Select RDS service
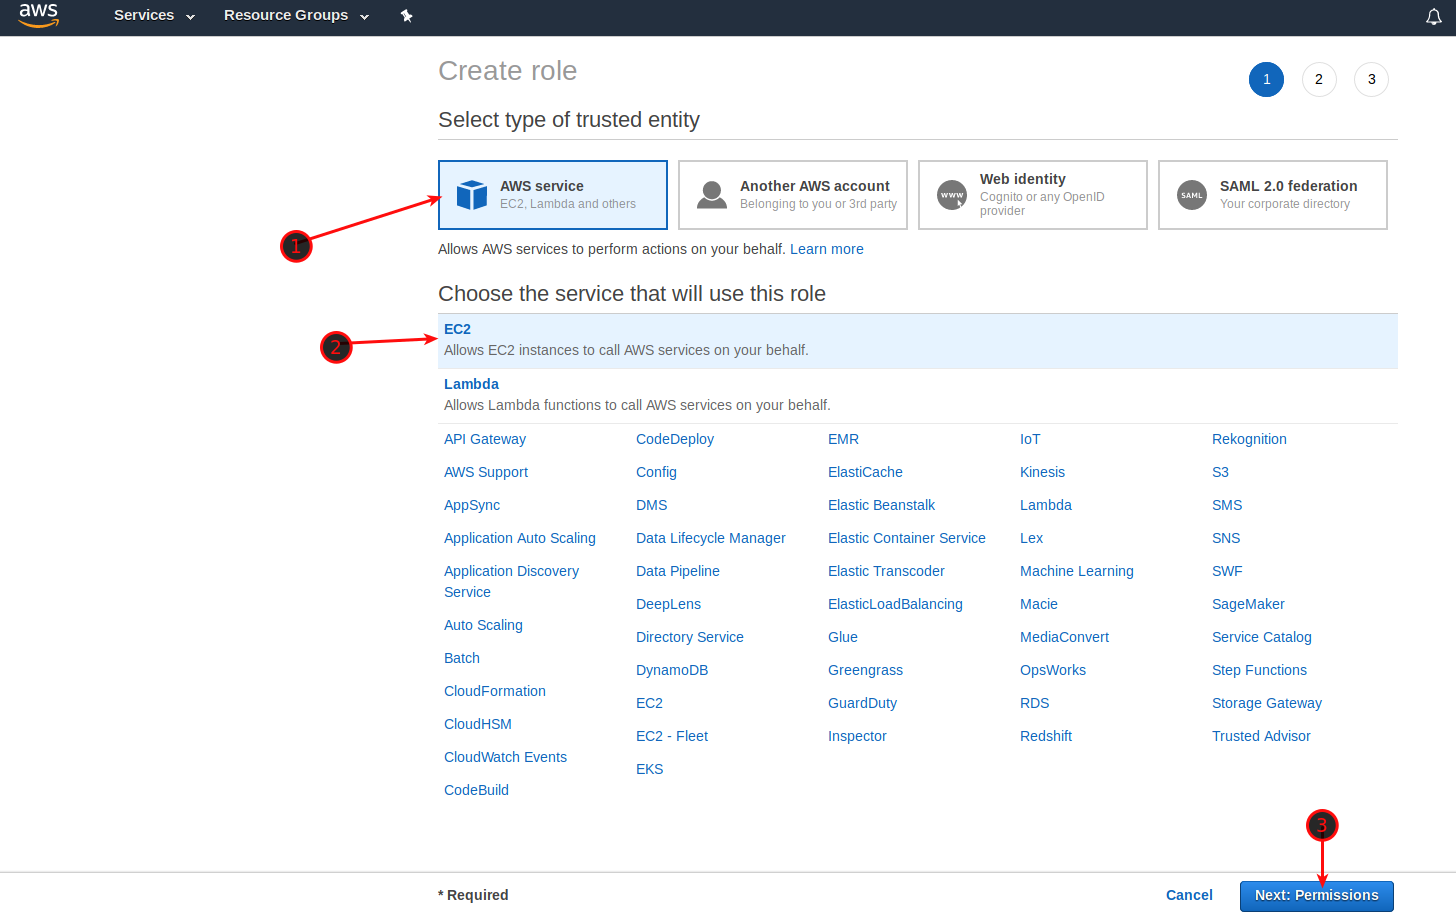This screenshot has height=918, width=1456. tap(1035, 703)
